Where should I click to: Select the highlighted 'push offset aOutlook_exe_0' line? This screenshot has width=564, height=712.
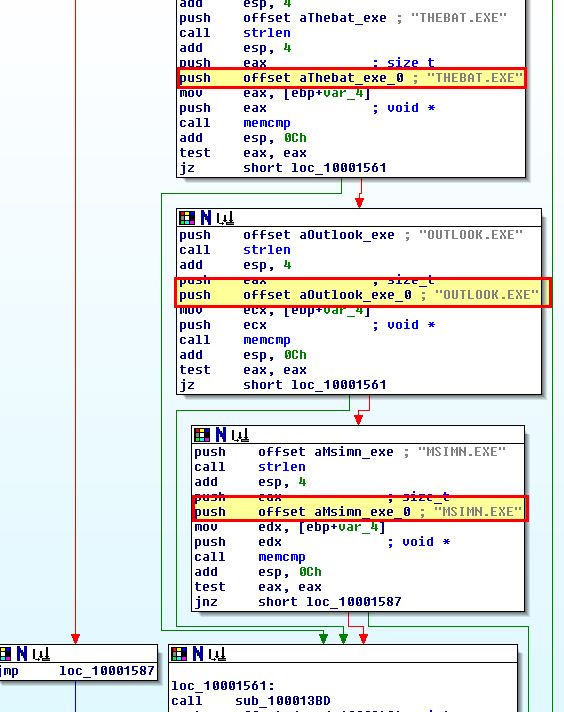point(363,293)
